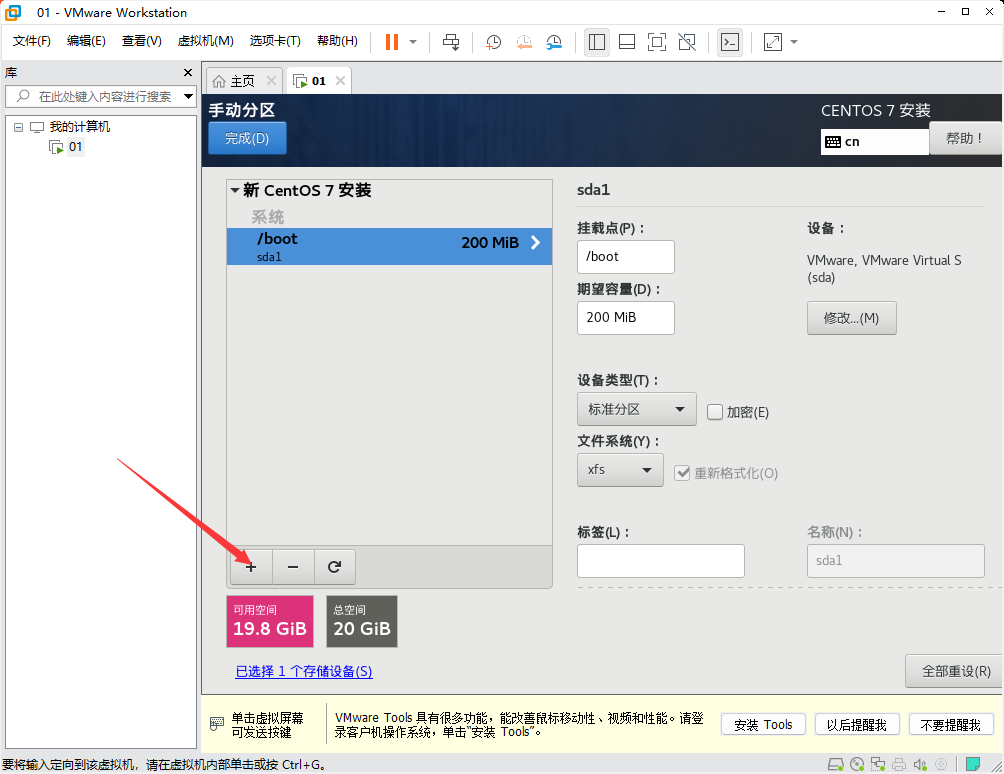
Task: Click the 帮助！ help button
Action: click(964, 138)
